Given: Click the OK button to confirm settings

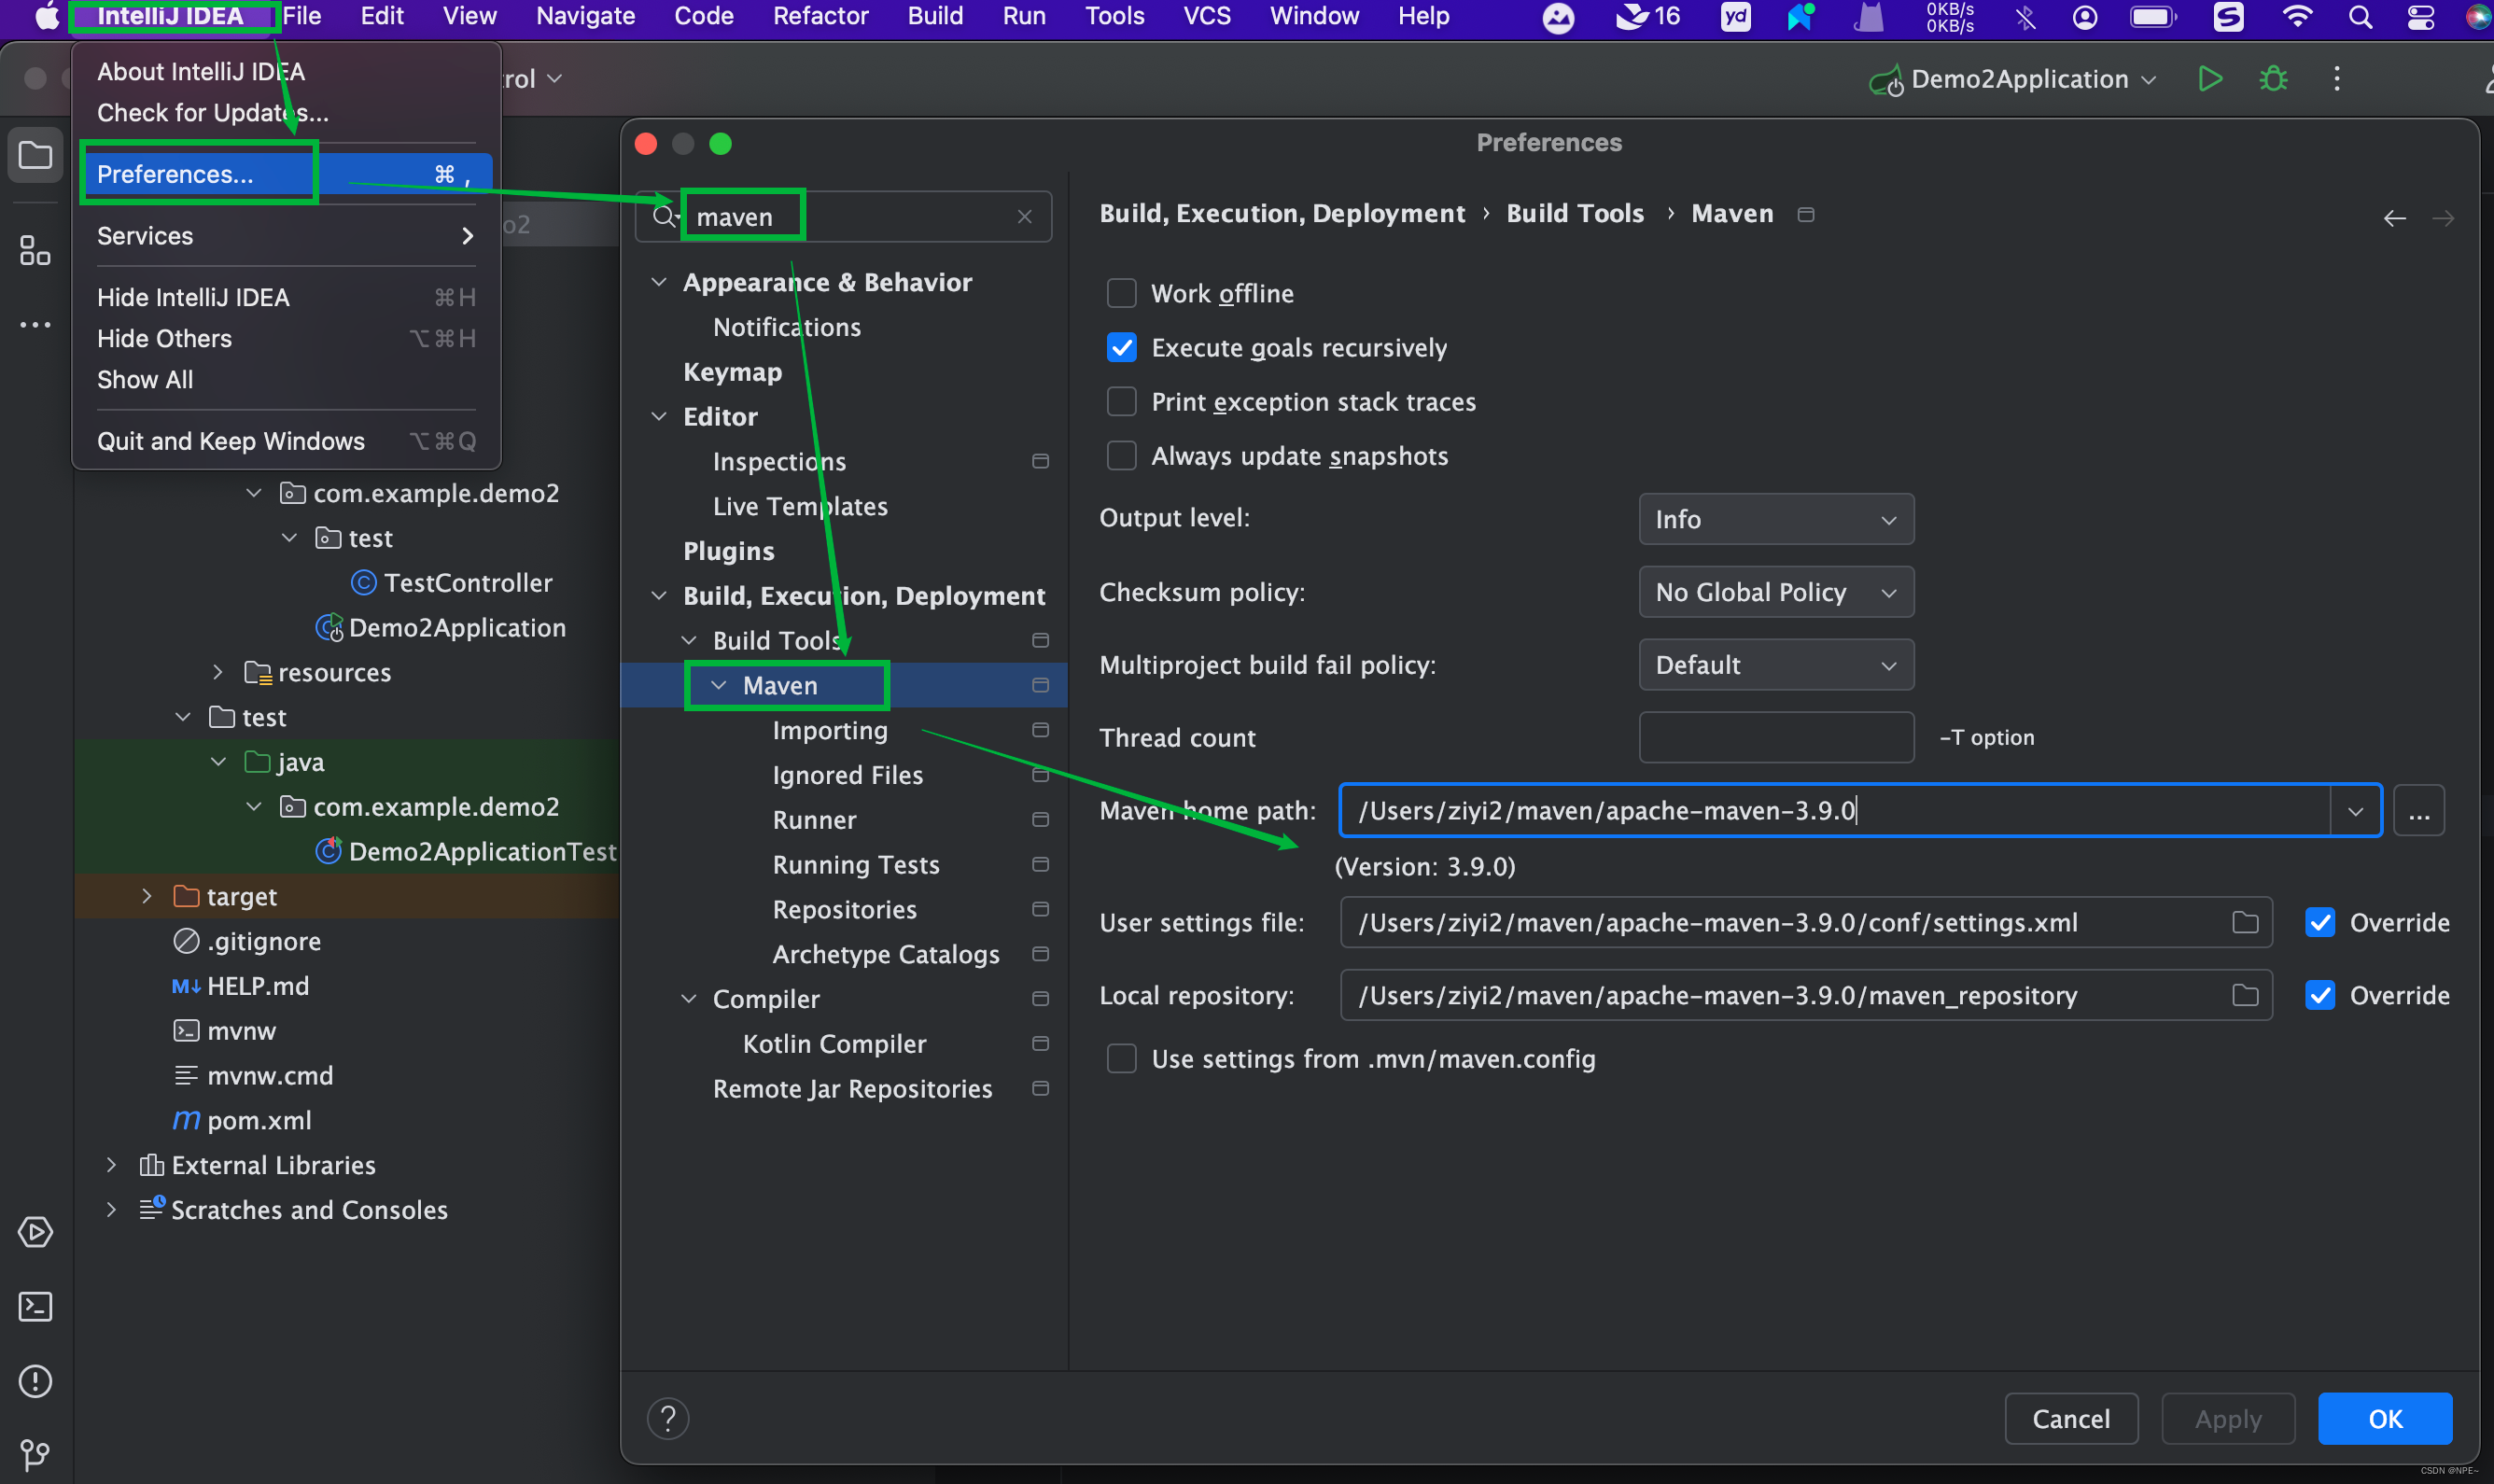Looking at the screenshot, I should click(2385, 1417).
